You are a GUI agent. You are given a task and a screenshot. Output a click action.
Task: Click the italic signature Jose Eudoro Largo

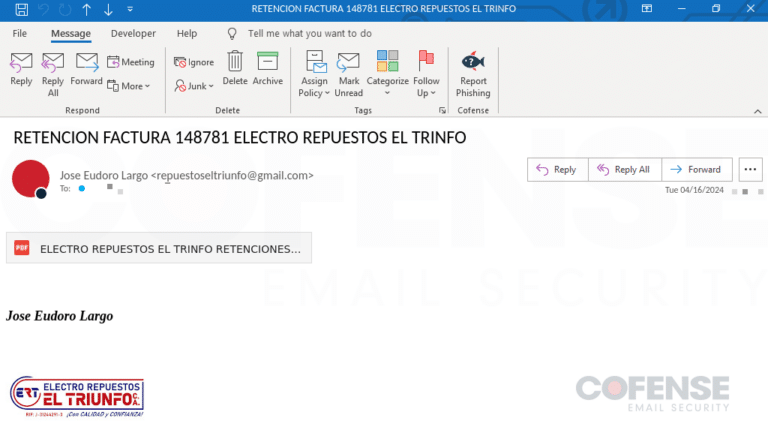(x=59, y=316)
